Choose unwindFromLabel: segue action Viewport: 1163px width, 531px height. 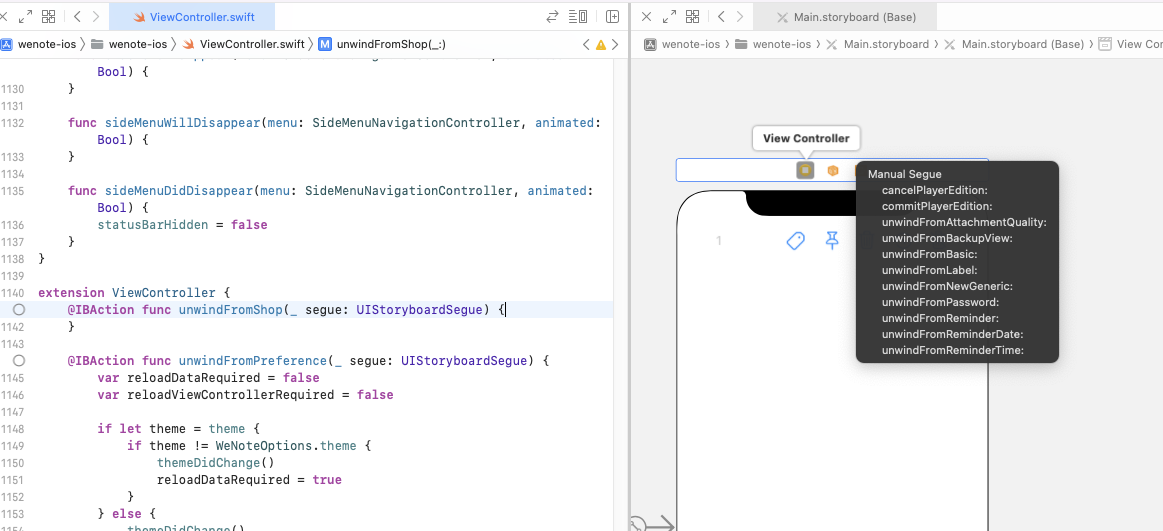coord(929,270)
